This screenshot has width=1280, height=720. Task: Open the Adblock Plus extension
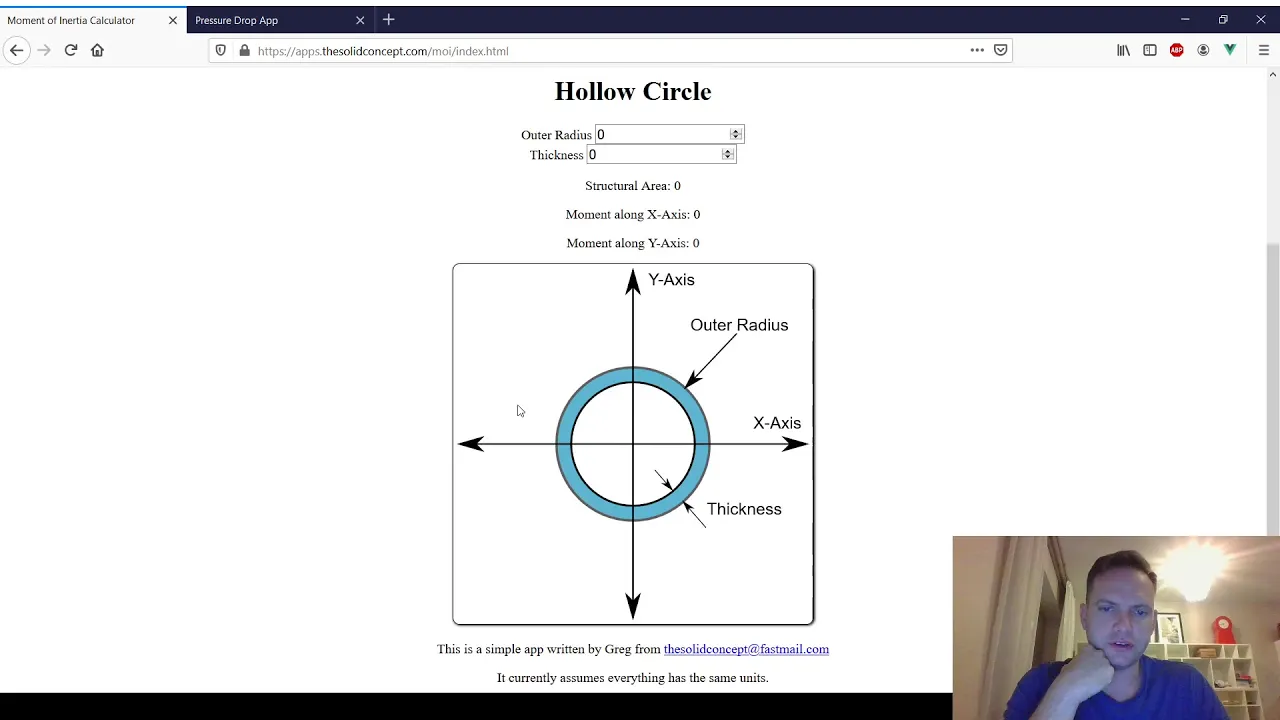click(1177, 50)
